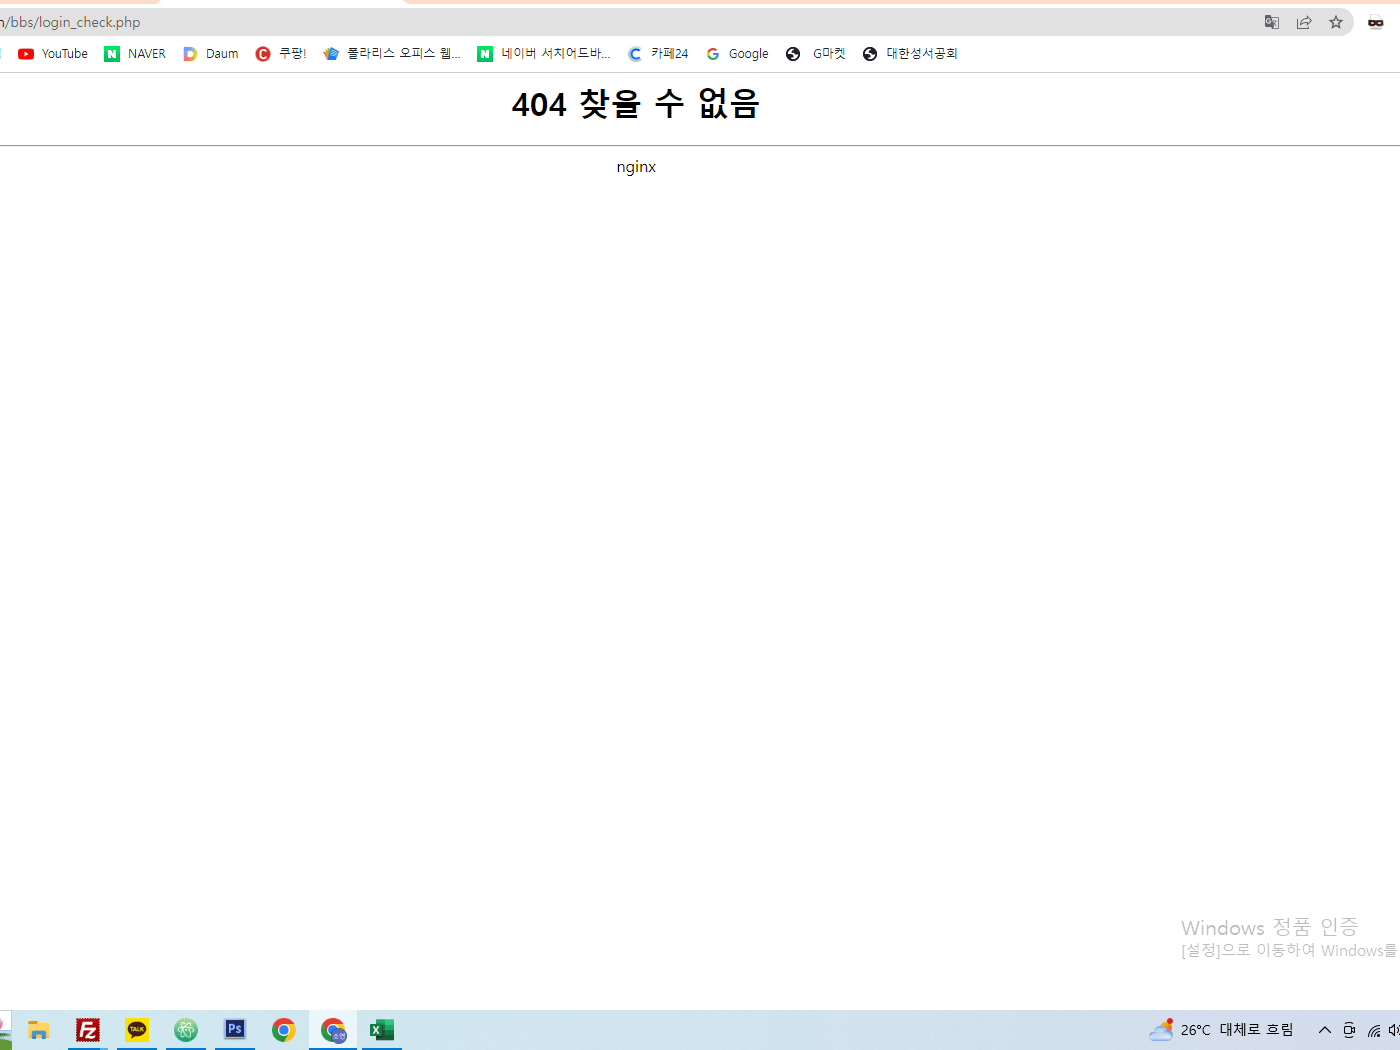Image resolution: width=1400 pixels, height=1050 pixels.
Task: Open the 대한성서공회 bookmark
Action: [x=910, y=54]
